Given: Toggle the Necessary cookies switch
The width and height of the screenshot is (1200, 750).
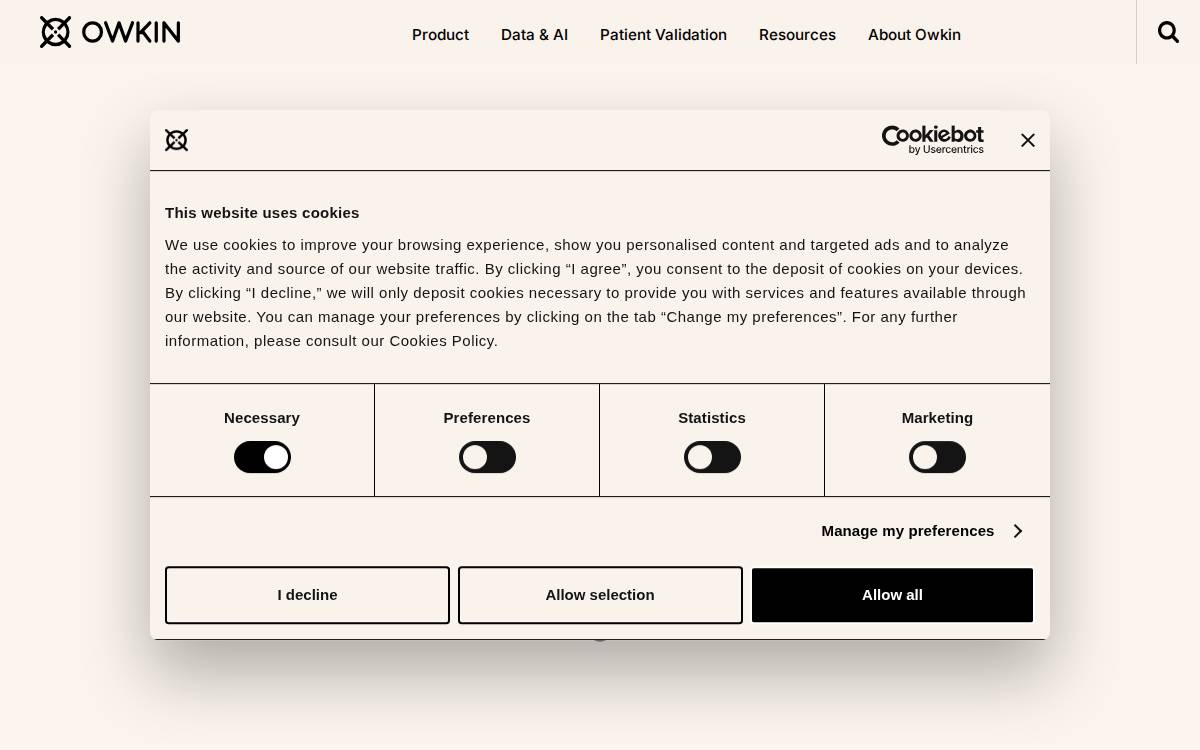Looking at the screenshot, I should click(262, 457).
